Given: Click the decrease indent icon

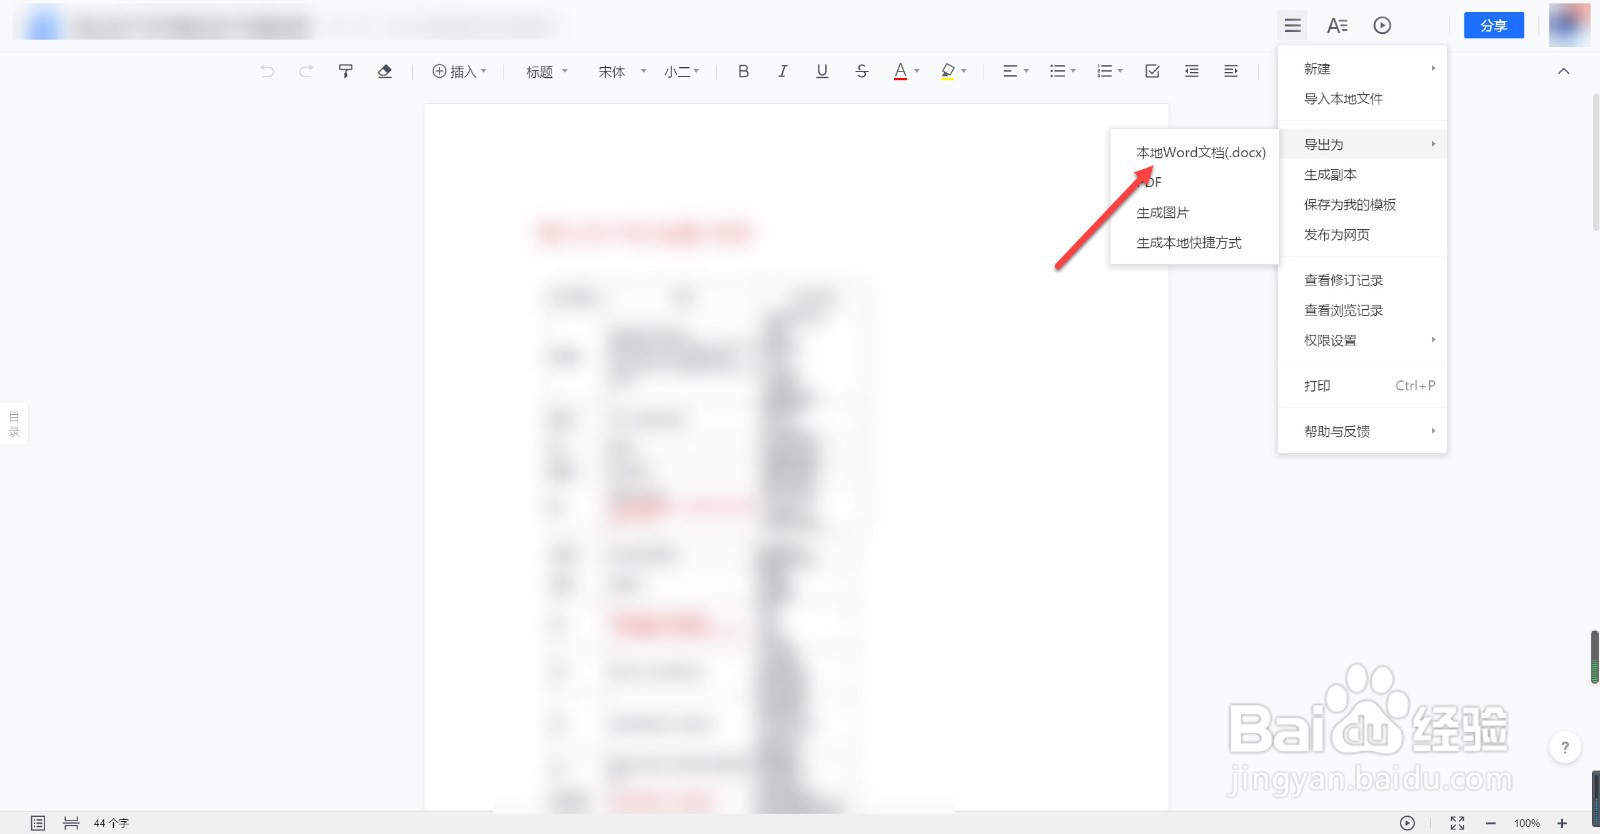Looking at the screenshot, I should click(x=1191, y=71).
